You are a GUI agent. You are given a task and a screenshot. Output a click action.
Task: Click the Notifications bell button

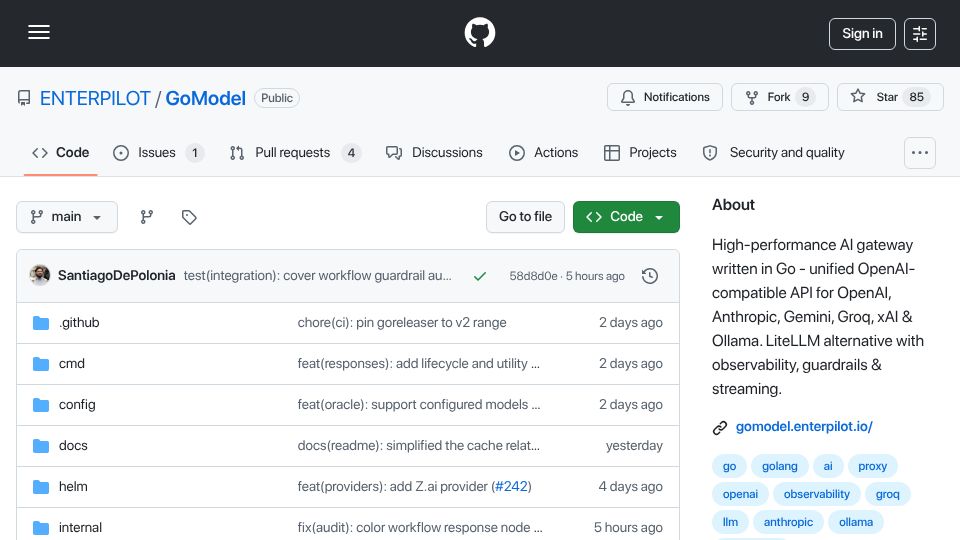click(665, 97)
